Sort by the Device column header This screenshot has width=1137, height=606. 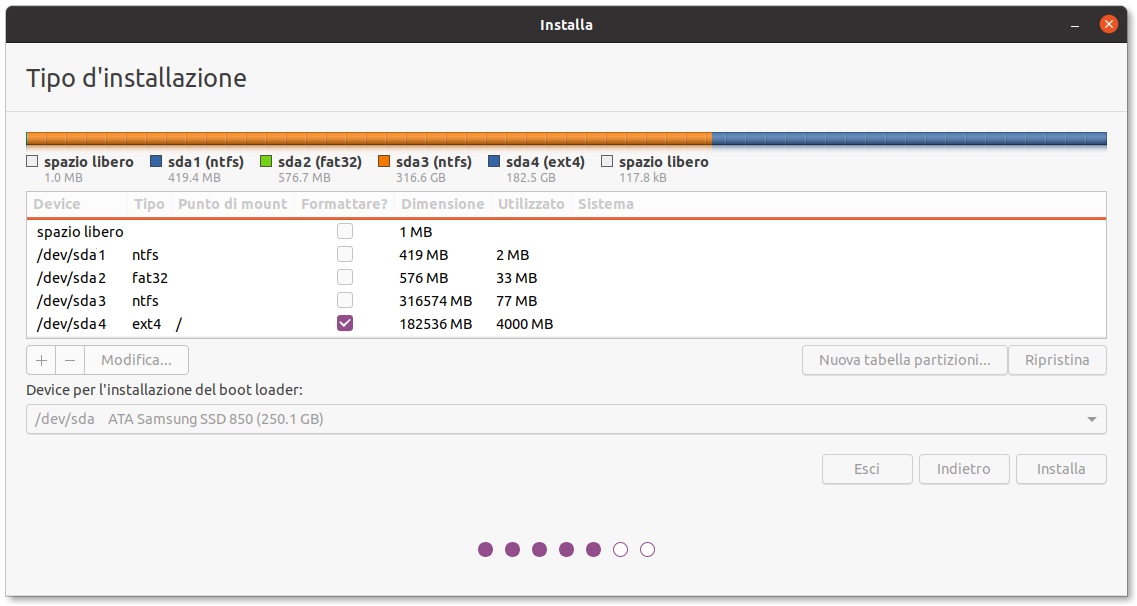(x=57, y=204)
